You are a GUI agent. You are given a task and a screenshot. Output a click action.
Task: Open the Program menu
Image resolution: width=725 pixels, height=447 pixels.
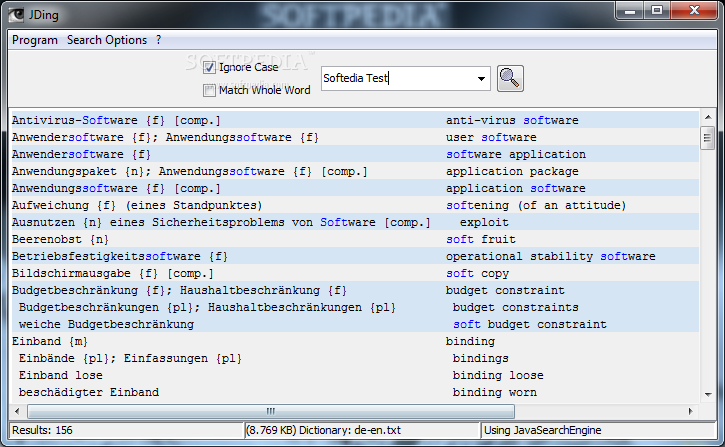coord(35,40)
